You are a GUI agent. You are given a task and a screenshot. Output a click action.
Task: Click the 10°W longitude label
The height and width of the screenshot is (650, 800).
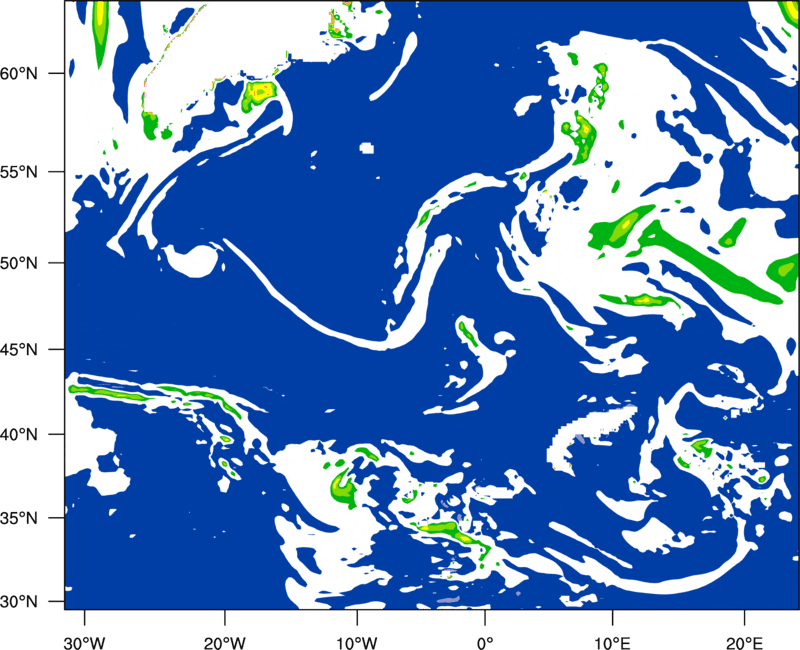tap(357, 643)
